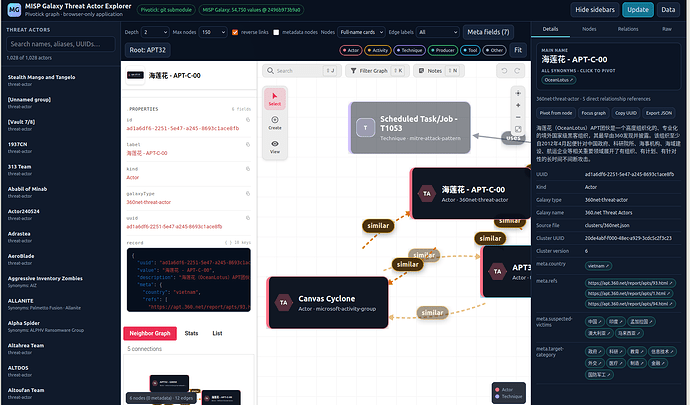Toggle the Technique node type filter
Screen dimensions: 690x405
(x=409, y=50)
